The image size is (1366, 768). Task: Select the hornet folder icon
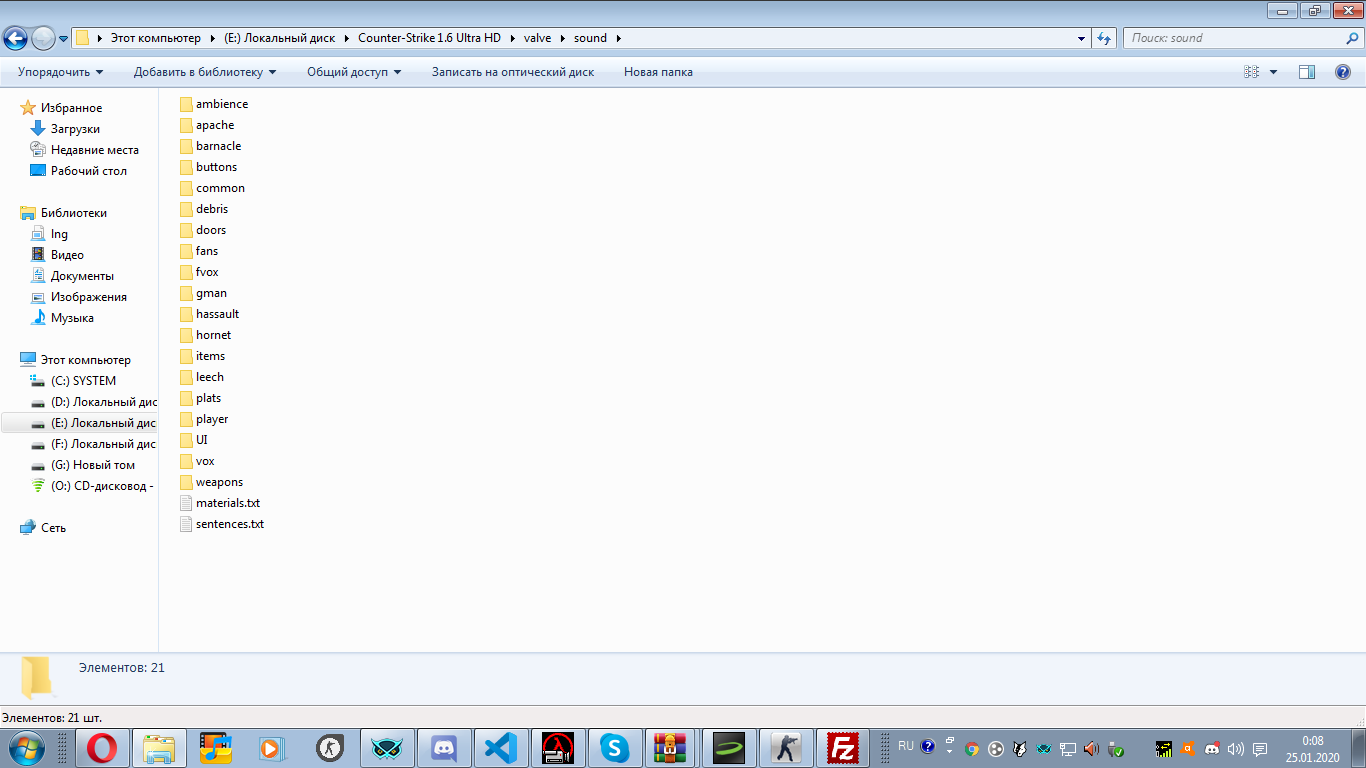pos(186,335)
